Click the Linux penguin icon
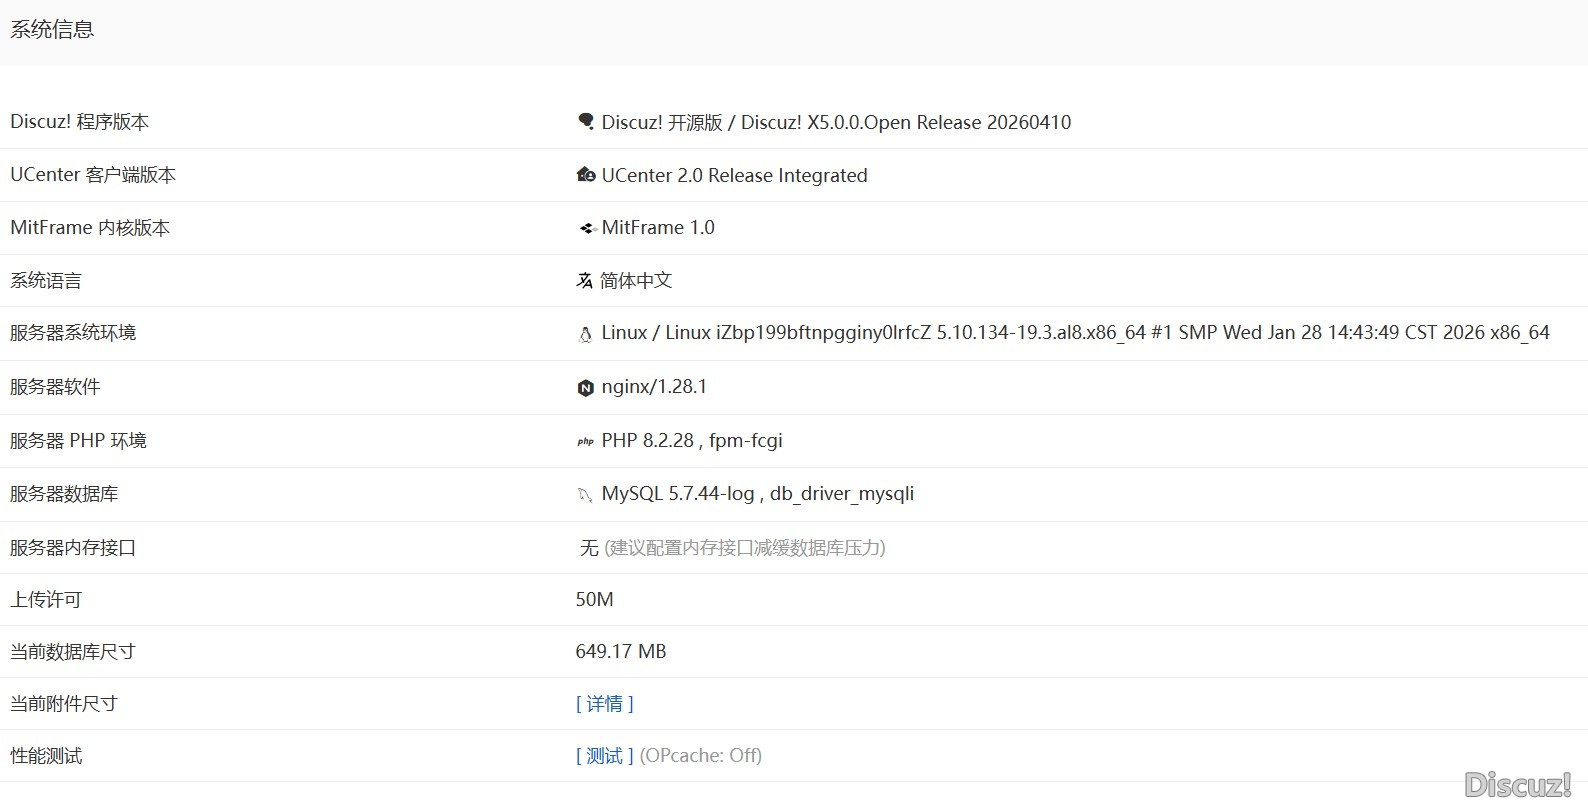The image size is (1588, 809). [x=585, y=334]
